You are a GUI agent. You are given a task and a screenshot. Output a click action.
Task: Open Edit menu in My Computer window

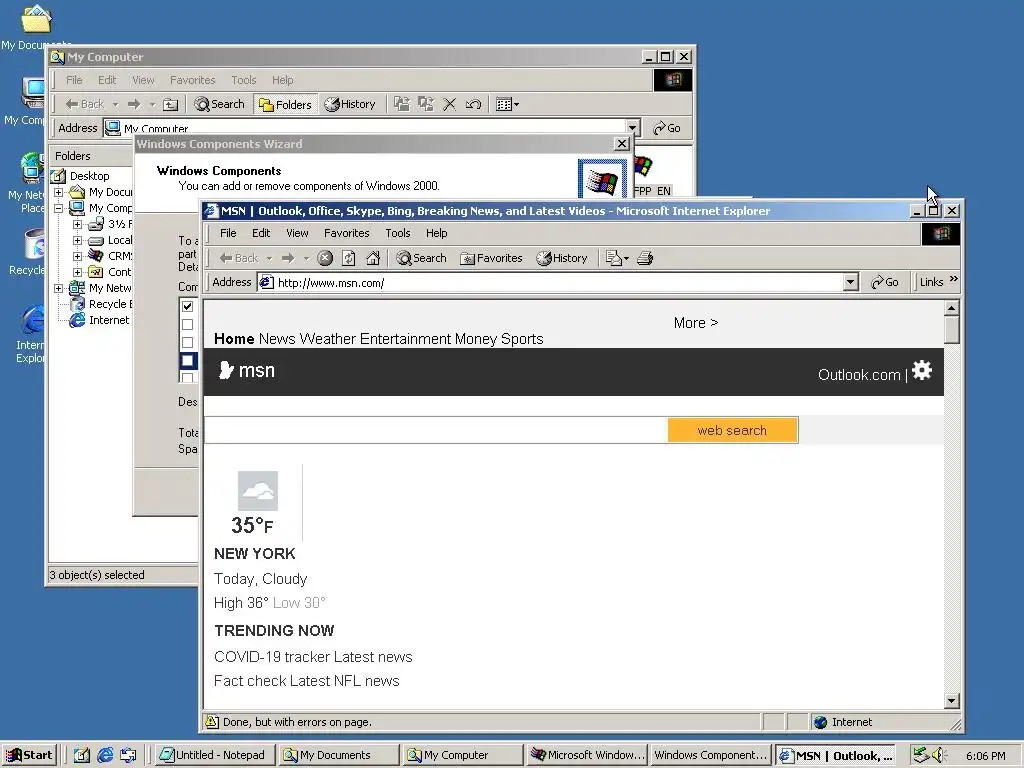[x=107, y=80]
